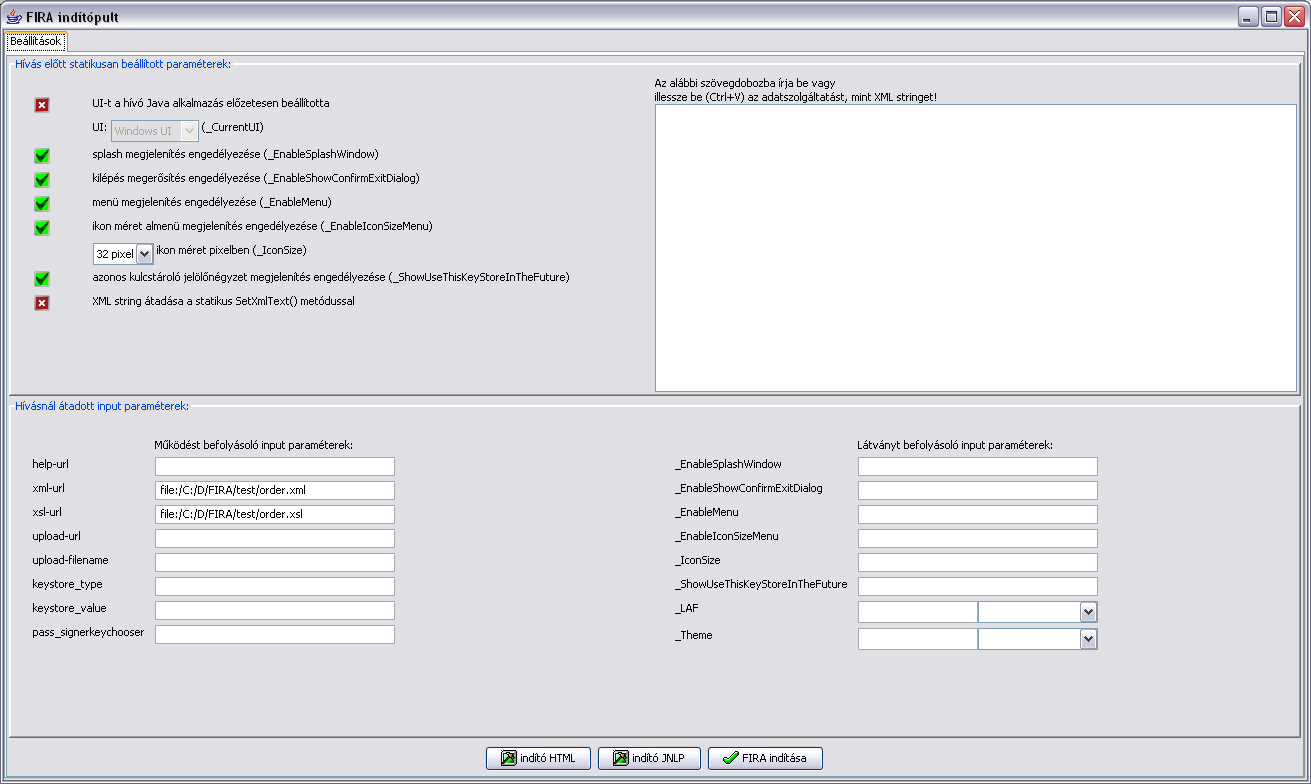Expand the _Theme combo box arrow
1311x784 pixels.
(x=1089, y=638)
